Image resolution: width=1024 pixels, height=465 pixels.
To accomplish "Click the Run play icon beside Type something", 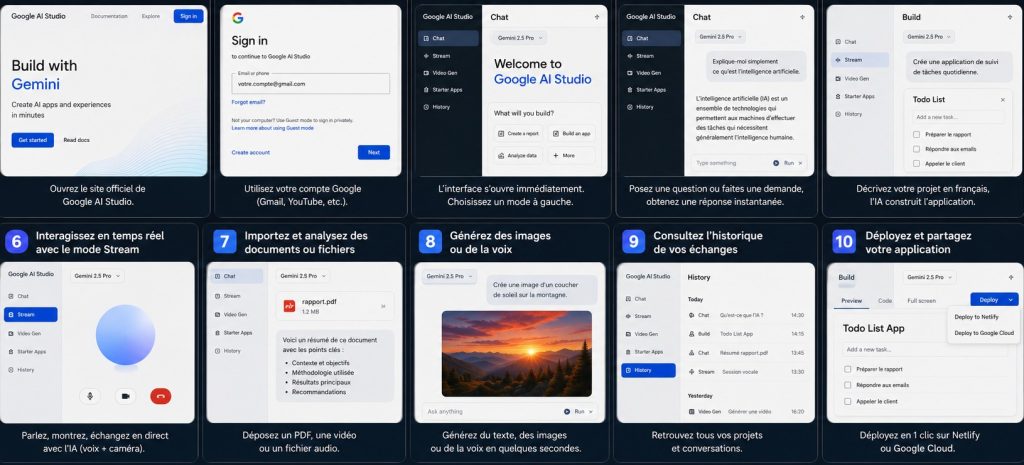I will coord(776,163).
